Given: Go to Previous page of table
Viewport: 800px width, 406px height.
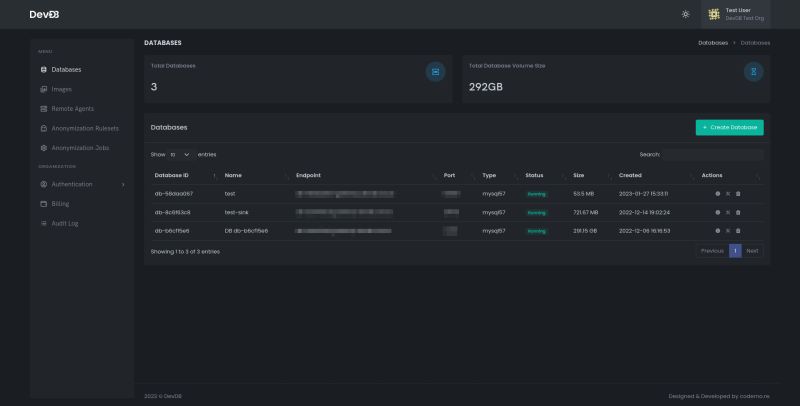Looking at the screenshot, I should pyautogui.click(x=712, y=251).
